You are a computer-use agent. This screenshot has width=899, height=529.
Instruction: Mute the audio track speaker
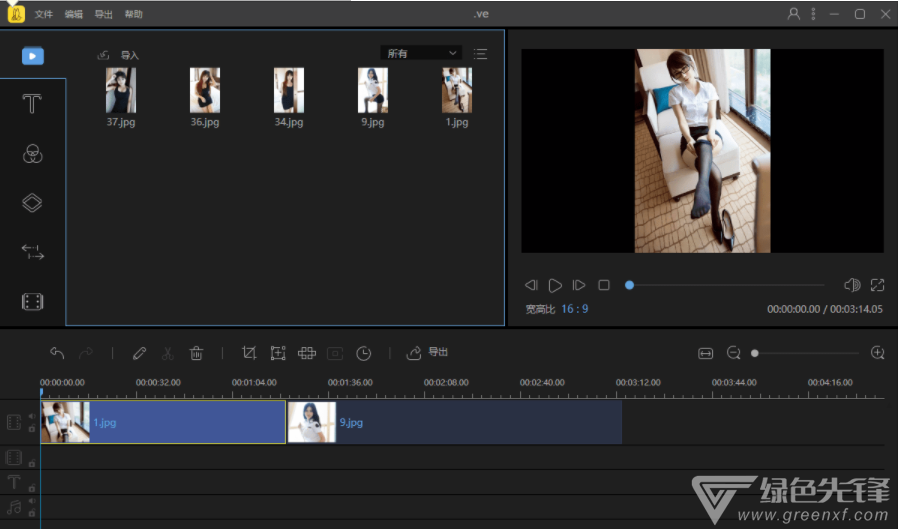(x=31, y=501)
